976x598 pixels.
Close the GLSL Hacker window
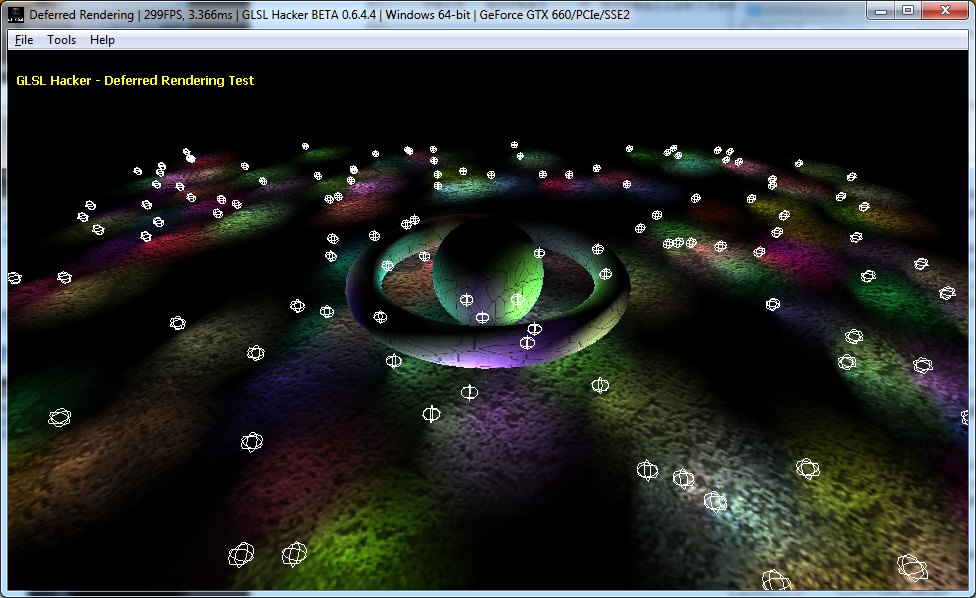(x=945, y=11)
